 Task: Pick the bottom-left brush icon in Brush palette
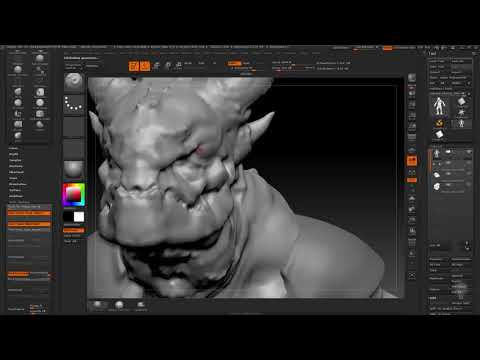tap(18, 135)
